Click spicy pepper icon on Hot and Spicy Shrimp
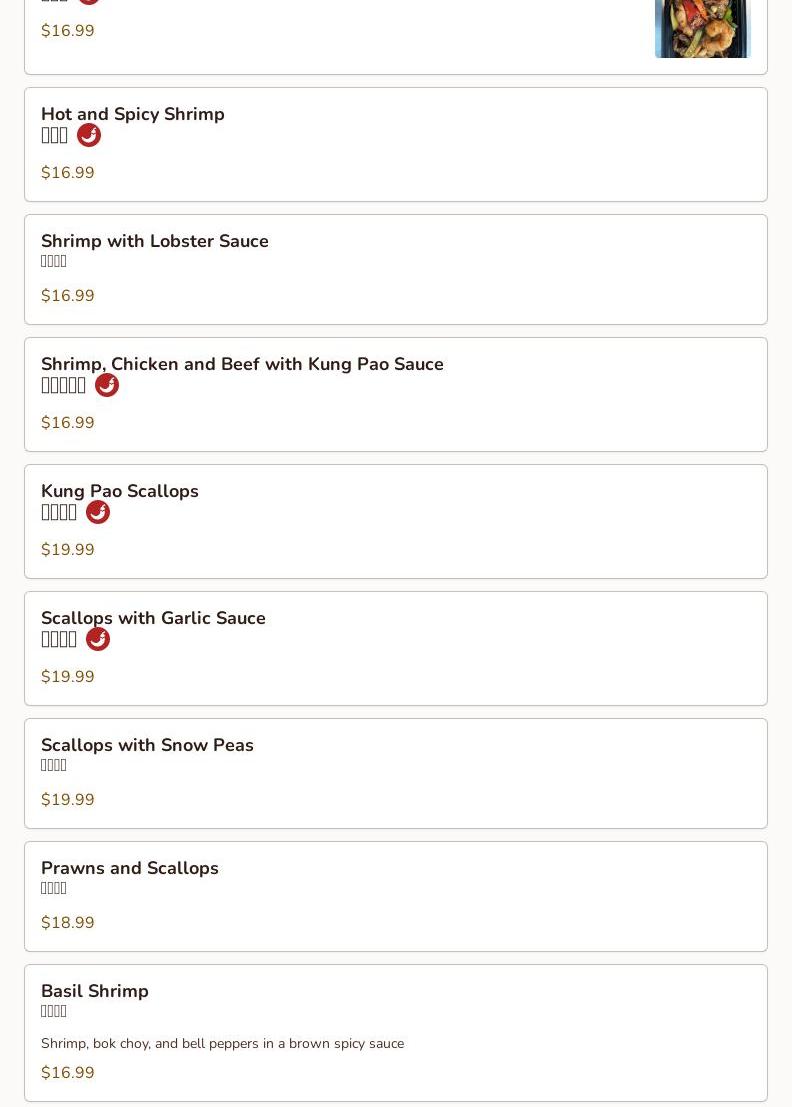Screen dimensions: 792x1107 pos(89,135)
